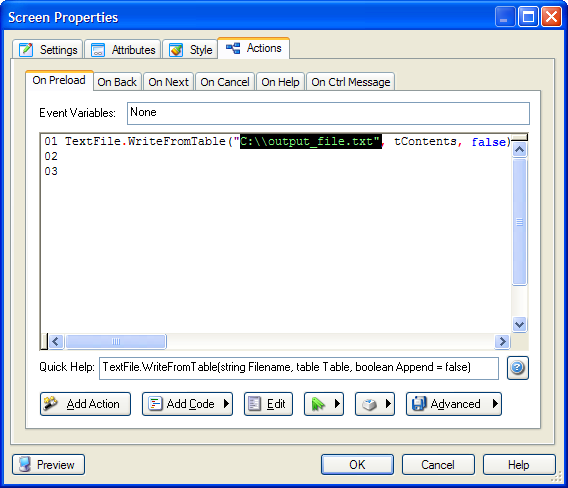
Task: Click the vertical scrollbar down arrow
Action: point(520,324)
